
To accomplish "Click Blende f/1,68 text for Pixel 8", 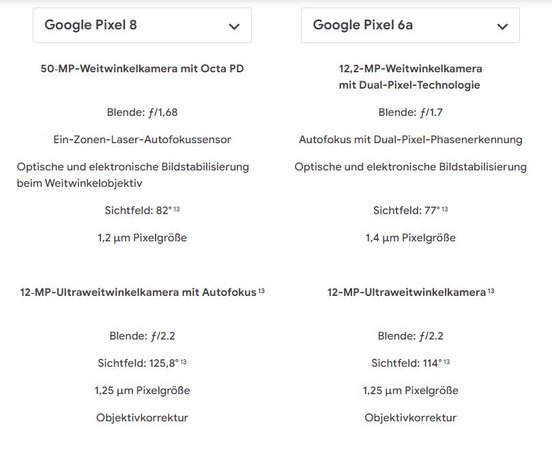I will point(142,112).
